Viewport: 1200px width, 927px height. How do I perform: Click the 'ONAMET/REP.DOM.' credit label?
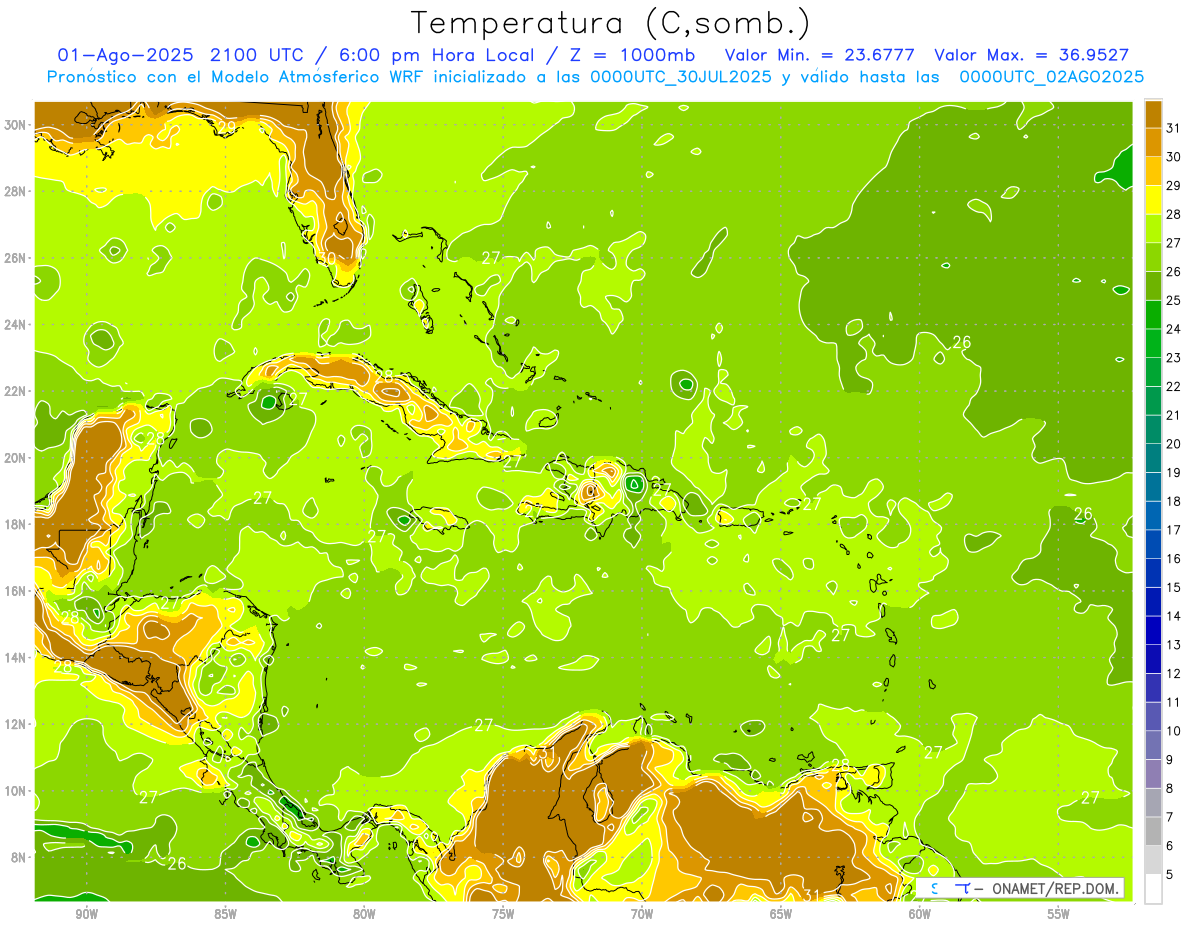(1055, 889)
